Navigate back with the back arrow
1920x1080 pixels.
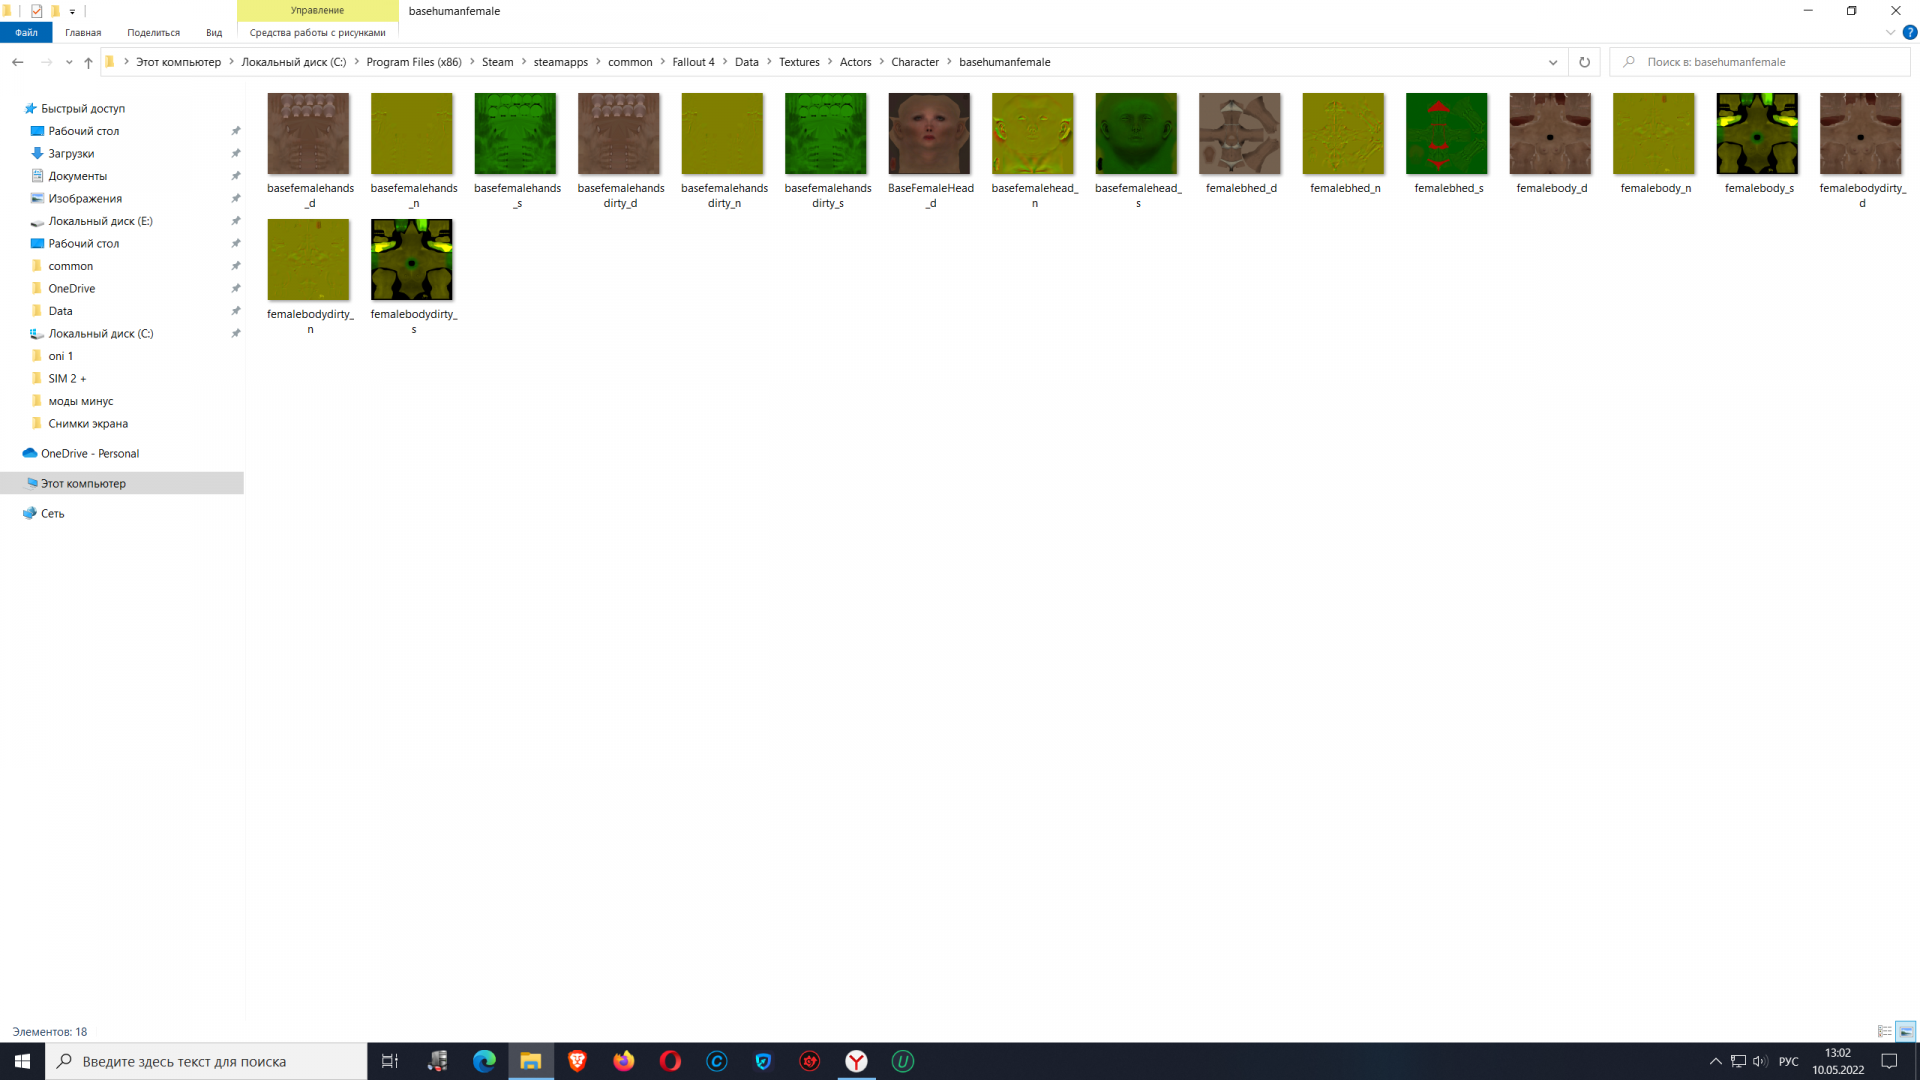(x=18, y=62)
